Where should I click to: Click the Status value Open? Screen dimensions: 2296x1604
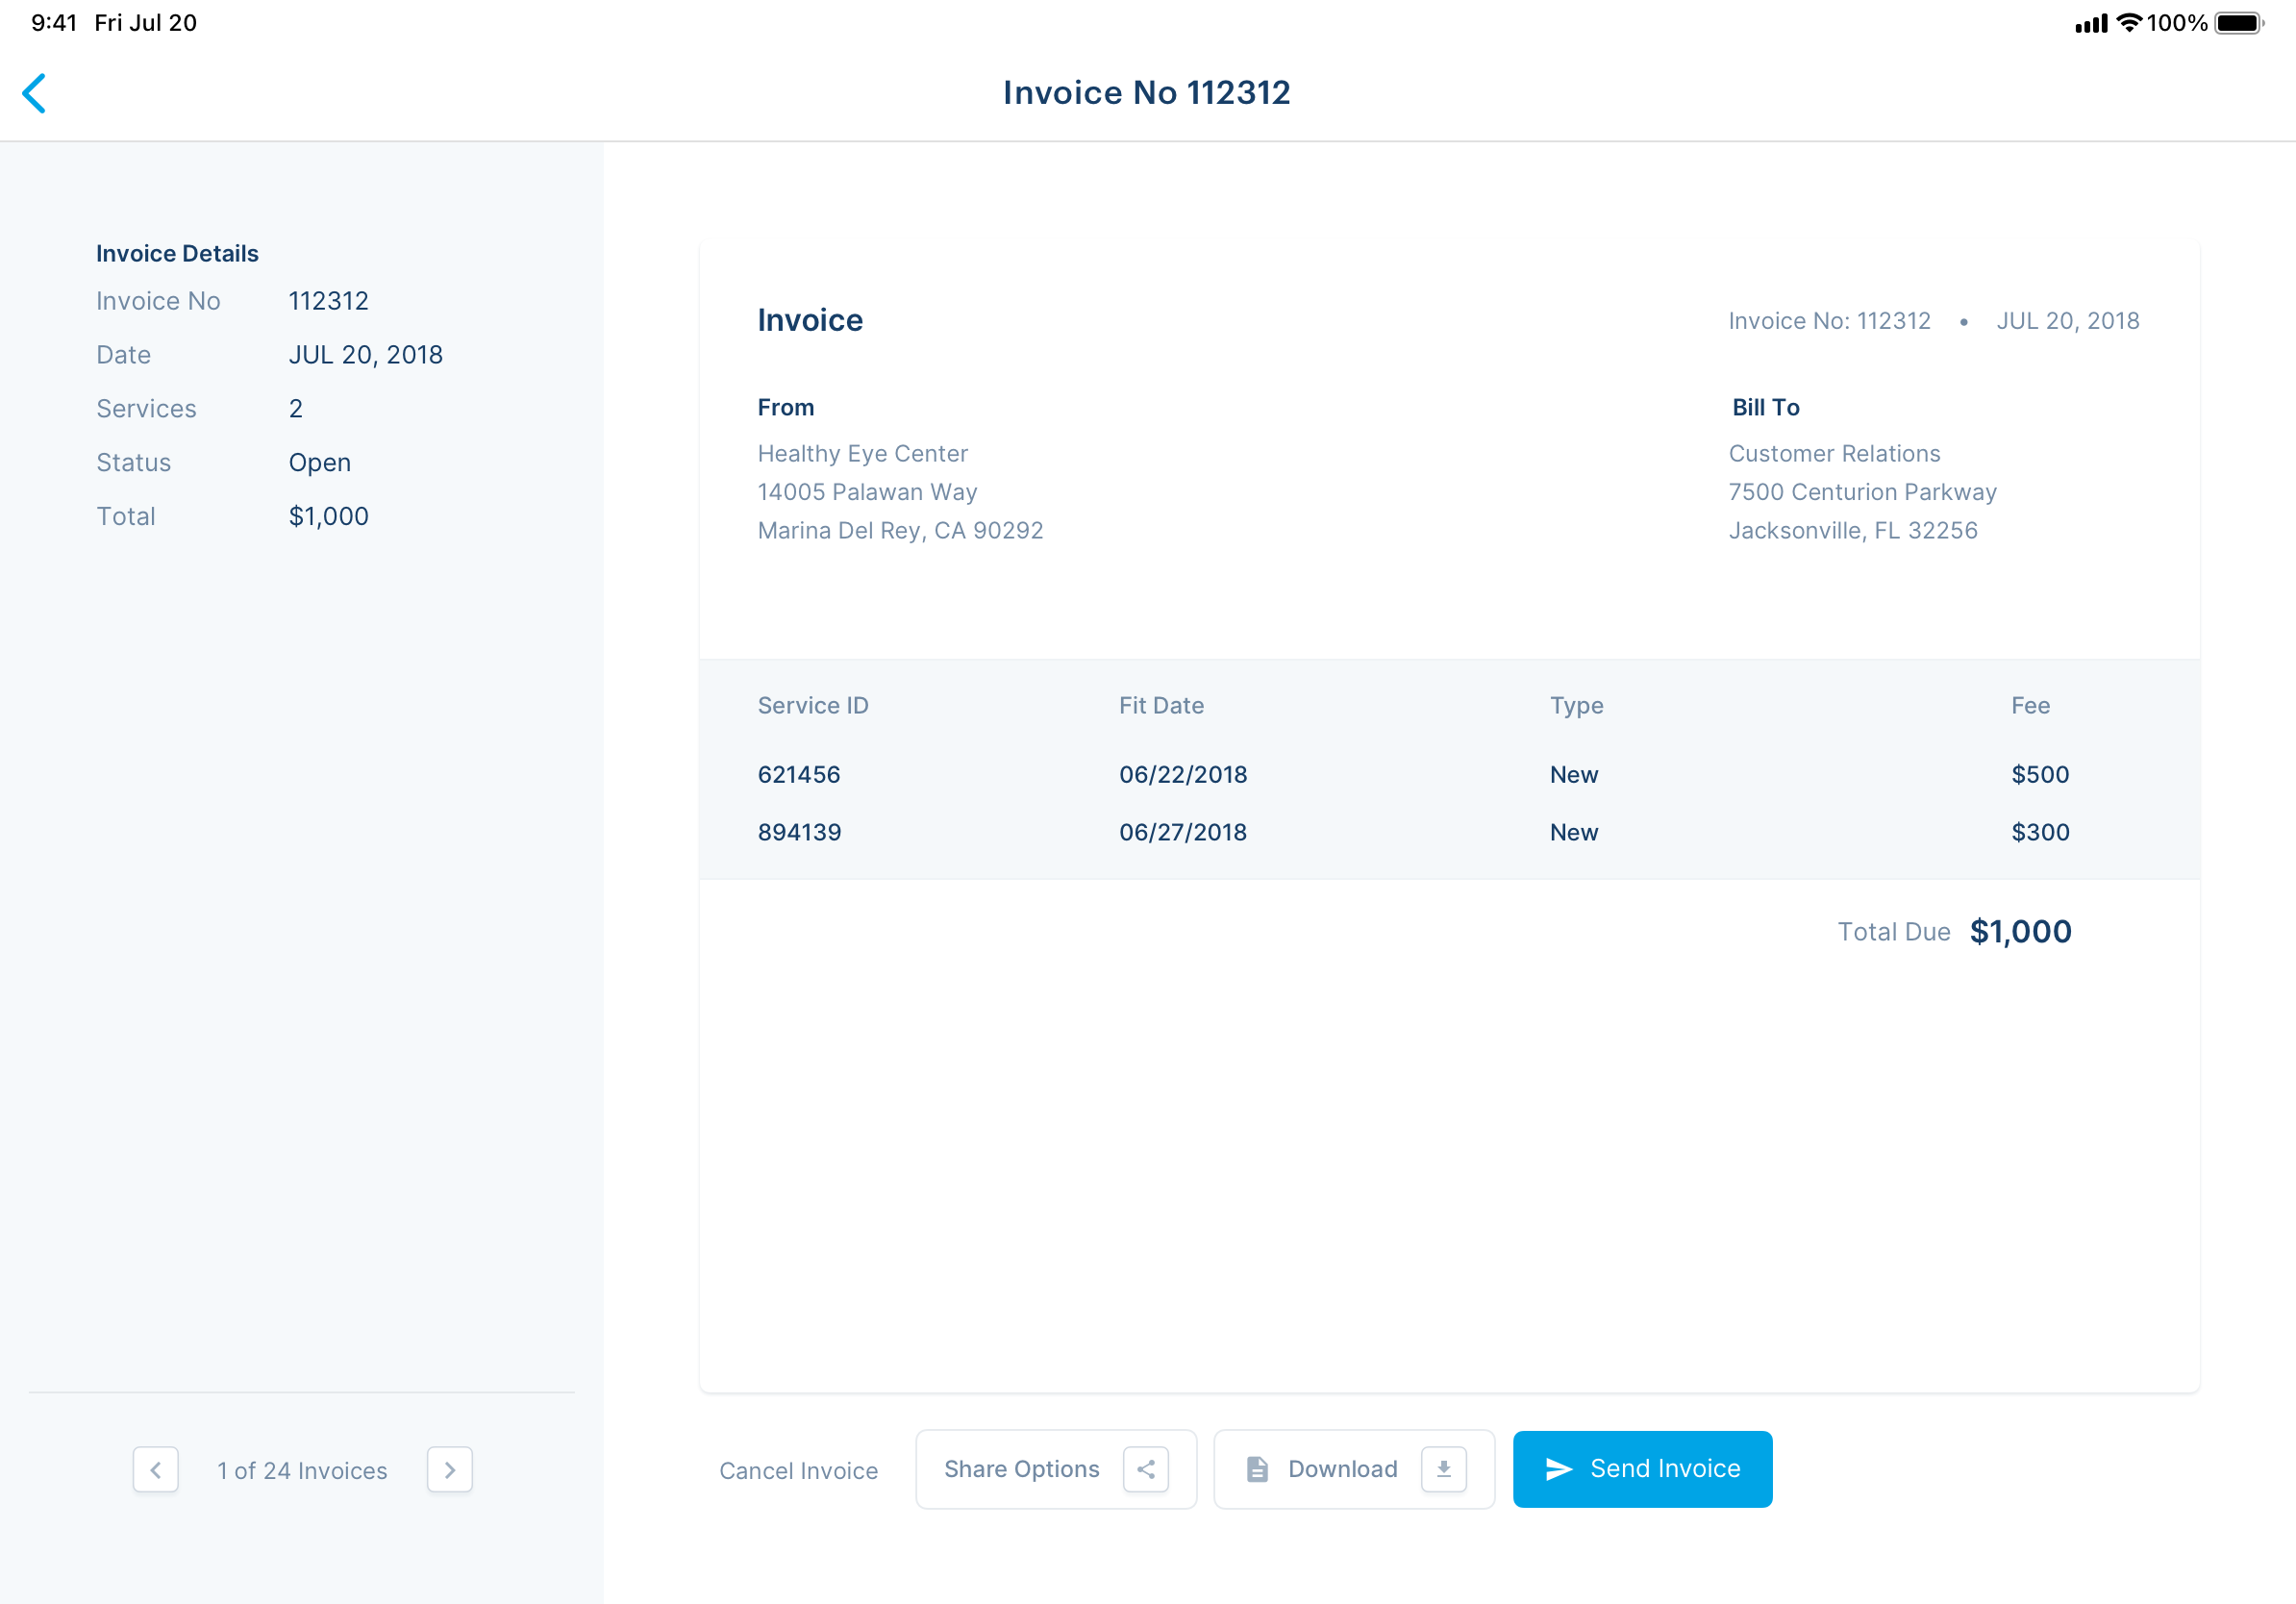click(x=320, y=463)
